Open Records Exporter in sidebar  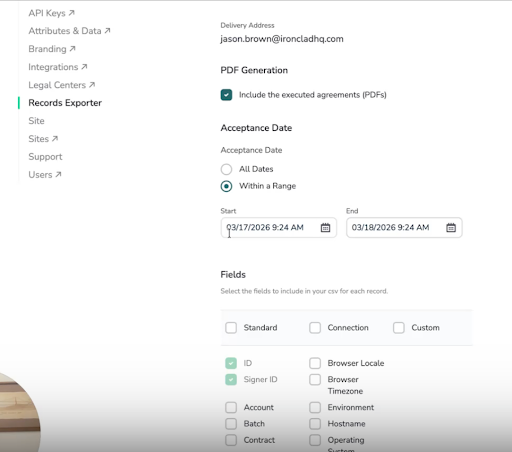pyautogui.click(x=65, y=103)
